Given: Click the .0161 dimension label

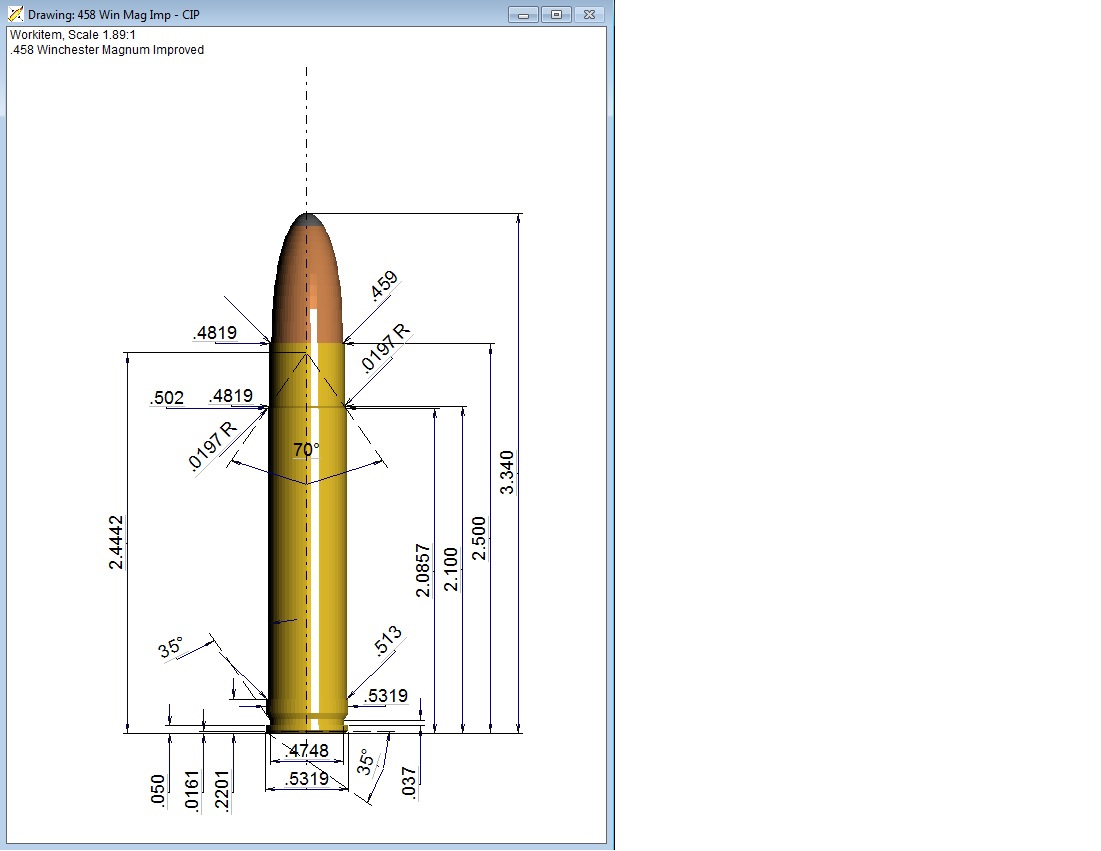Looking at the screenshot, I should pyautogui.click(x=192, y=790).
